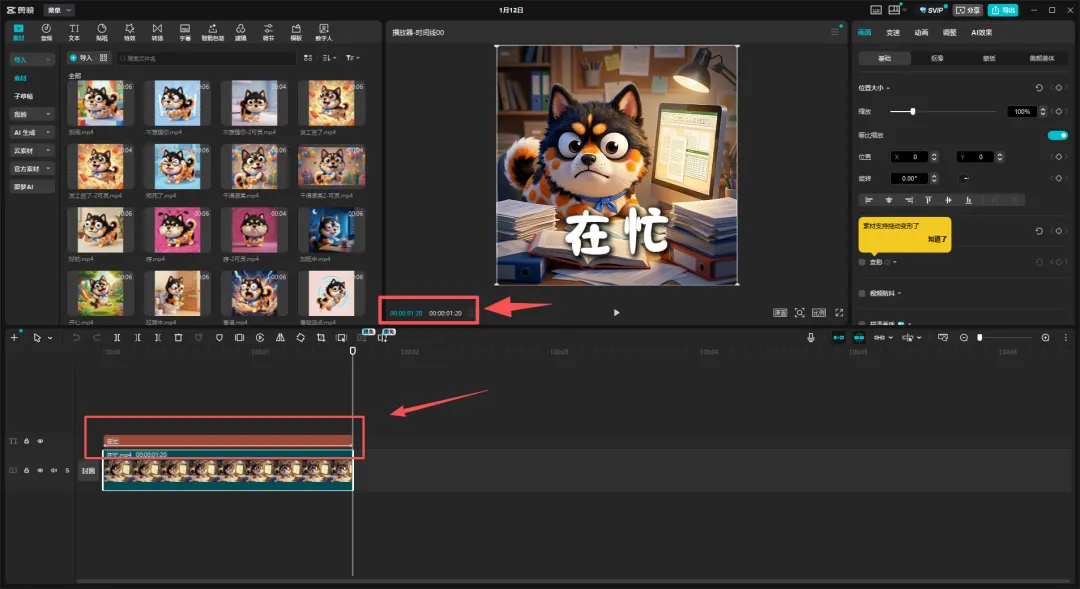Click the crop icon in timeline toolbar

point(321,338)
